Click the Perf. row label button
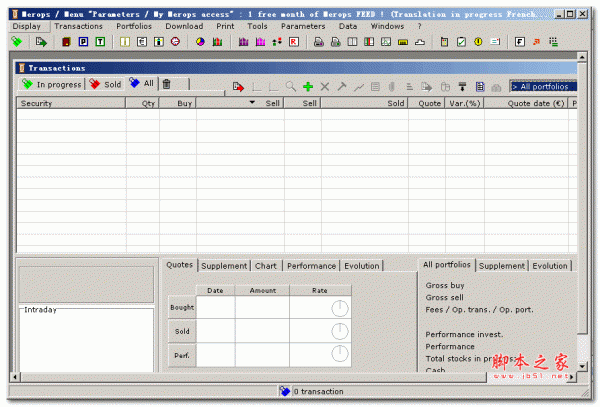This screenshot has width=600, height=407. [x=182, y=355]
